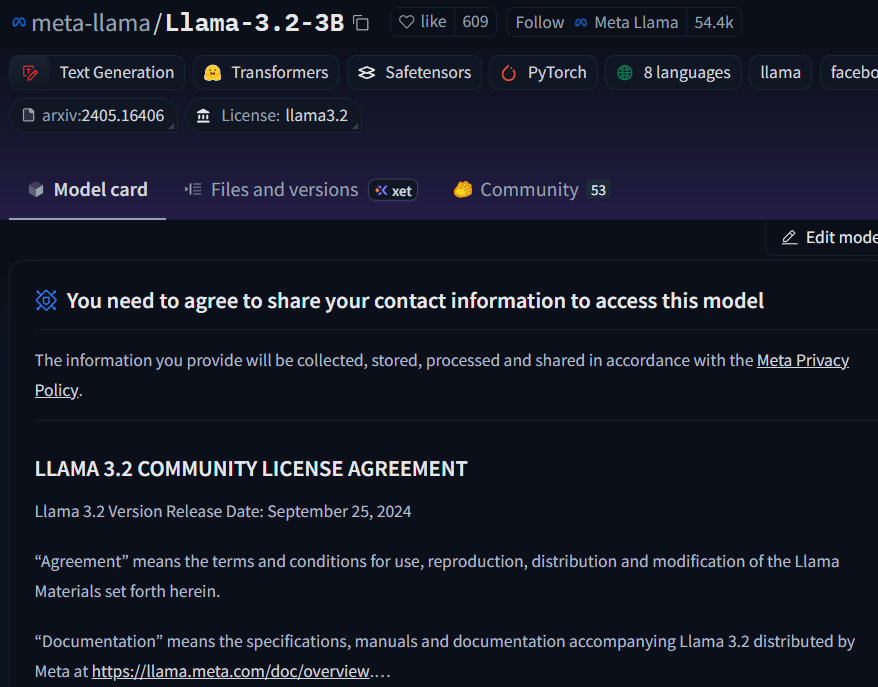Open the llama.meta.com/doc/overview link
The image size is (878, 687).
tap(231, 671)
